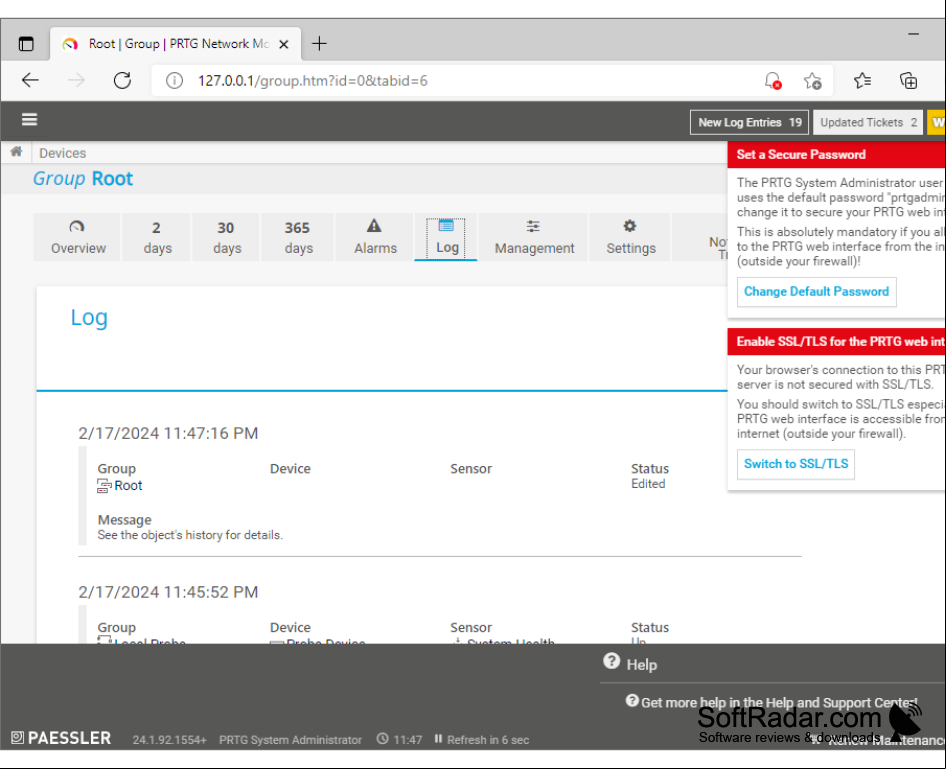Open the browser tab actions menu icon
This screenshot has height=769, width=946.
click(x=26, y=44)
